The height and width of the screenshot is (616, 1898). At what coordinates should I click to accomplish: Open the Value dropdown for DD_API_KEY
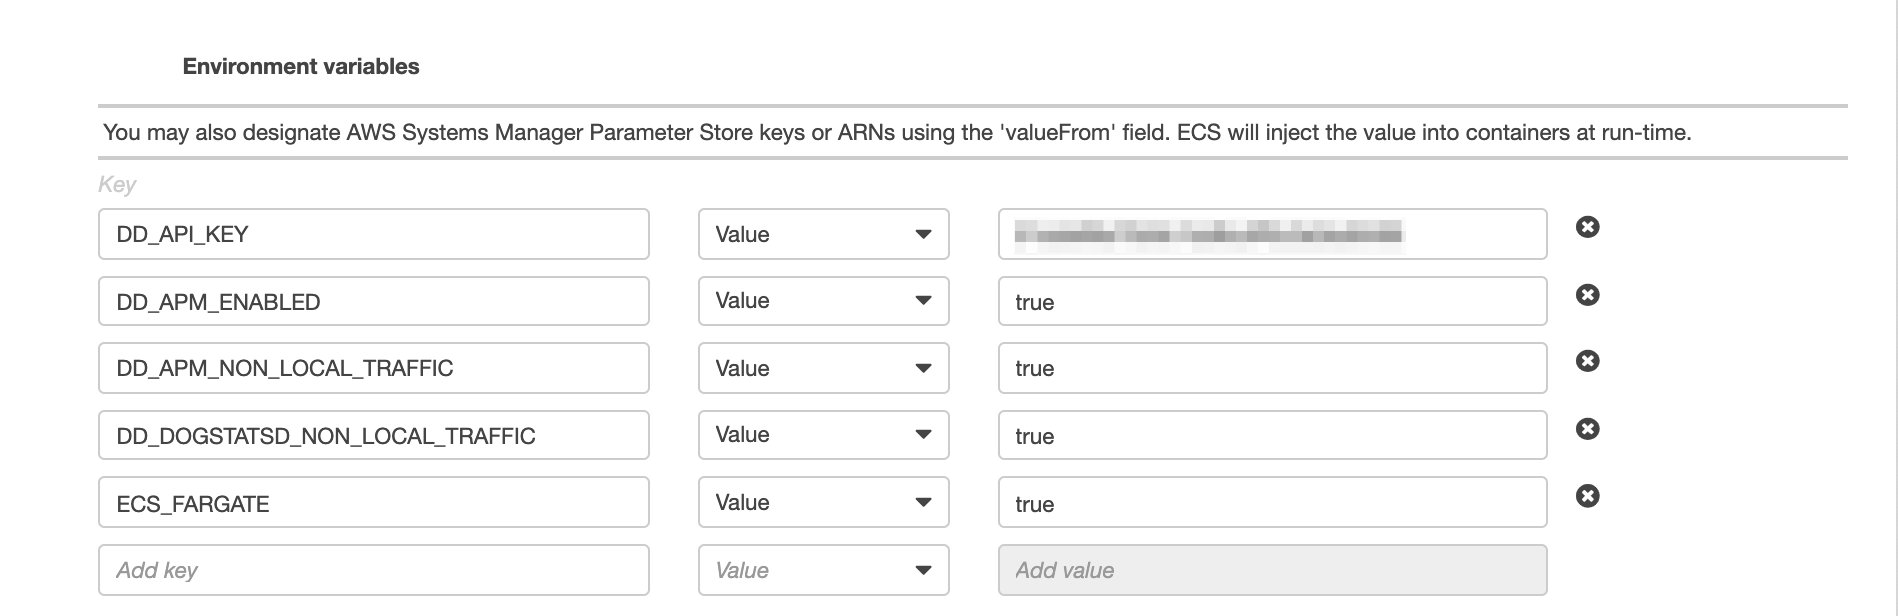coord(822,234)
